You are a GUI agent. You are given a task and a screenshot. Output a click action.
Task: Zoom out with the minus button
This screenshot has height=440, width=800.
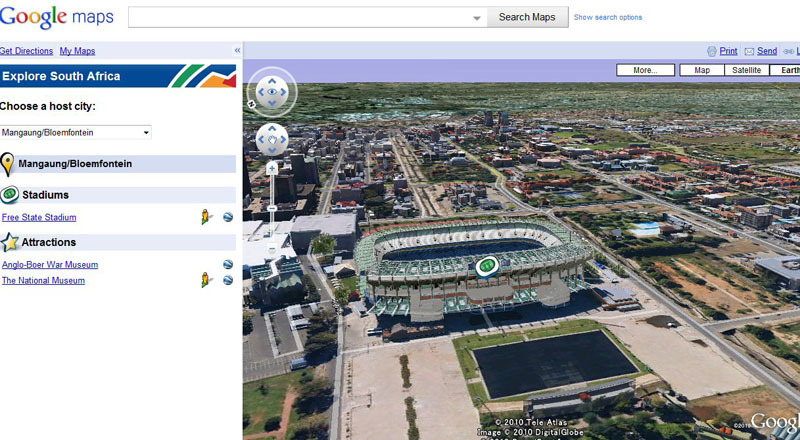tap(272, 249)
